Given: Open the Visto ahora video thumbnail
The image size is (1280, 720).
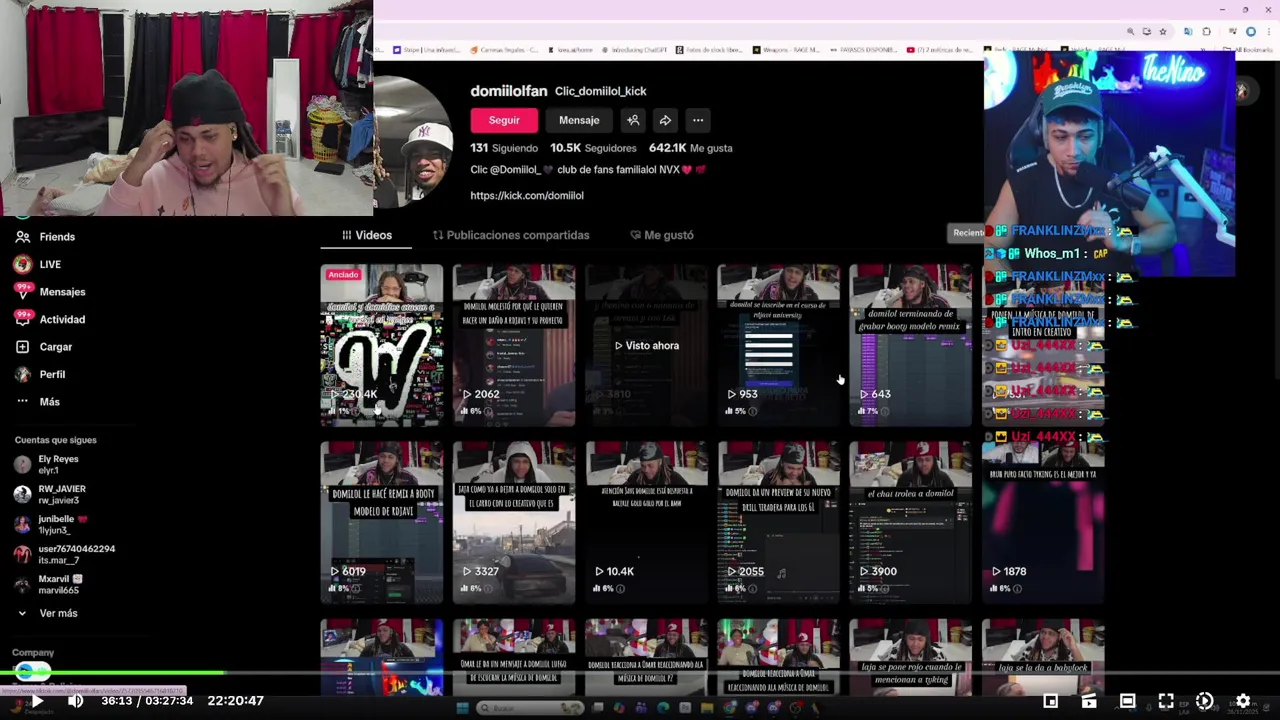Looking at the screenshot, I should 646,345.
